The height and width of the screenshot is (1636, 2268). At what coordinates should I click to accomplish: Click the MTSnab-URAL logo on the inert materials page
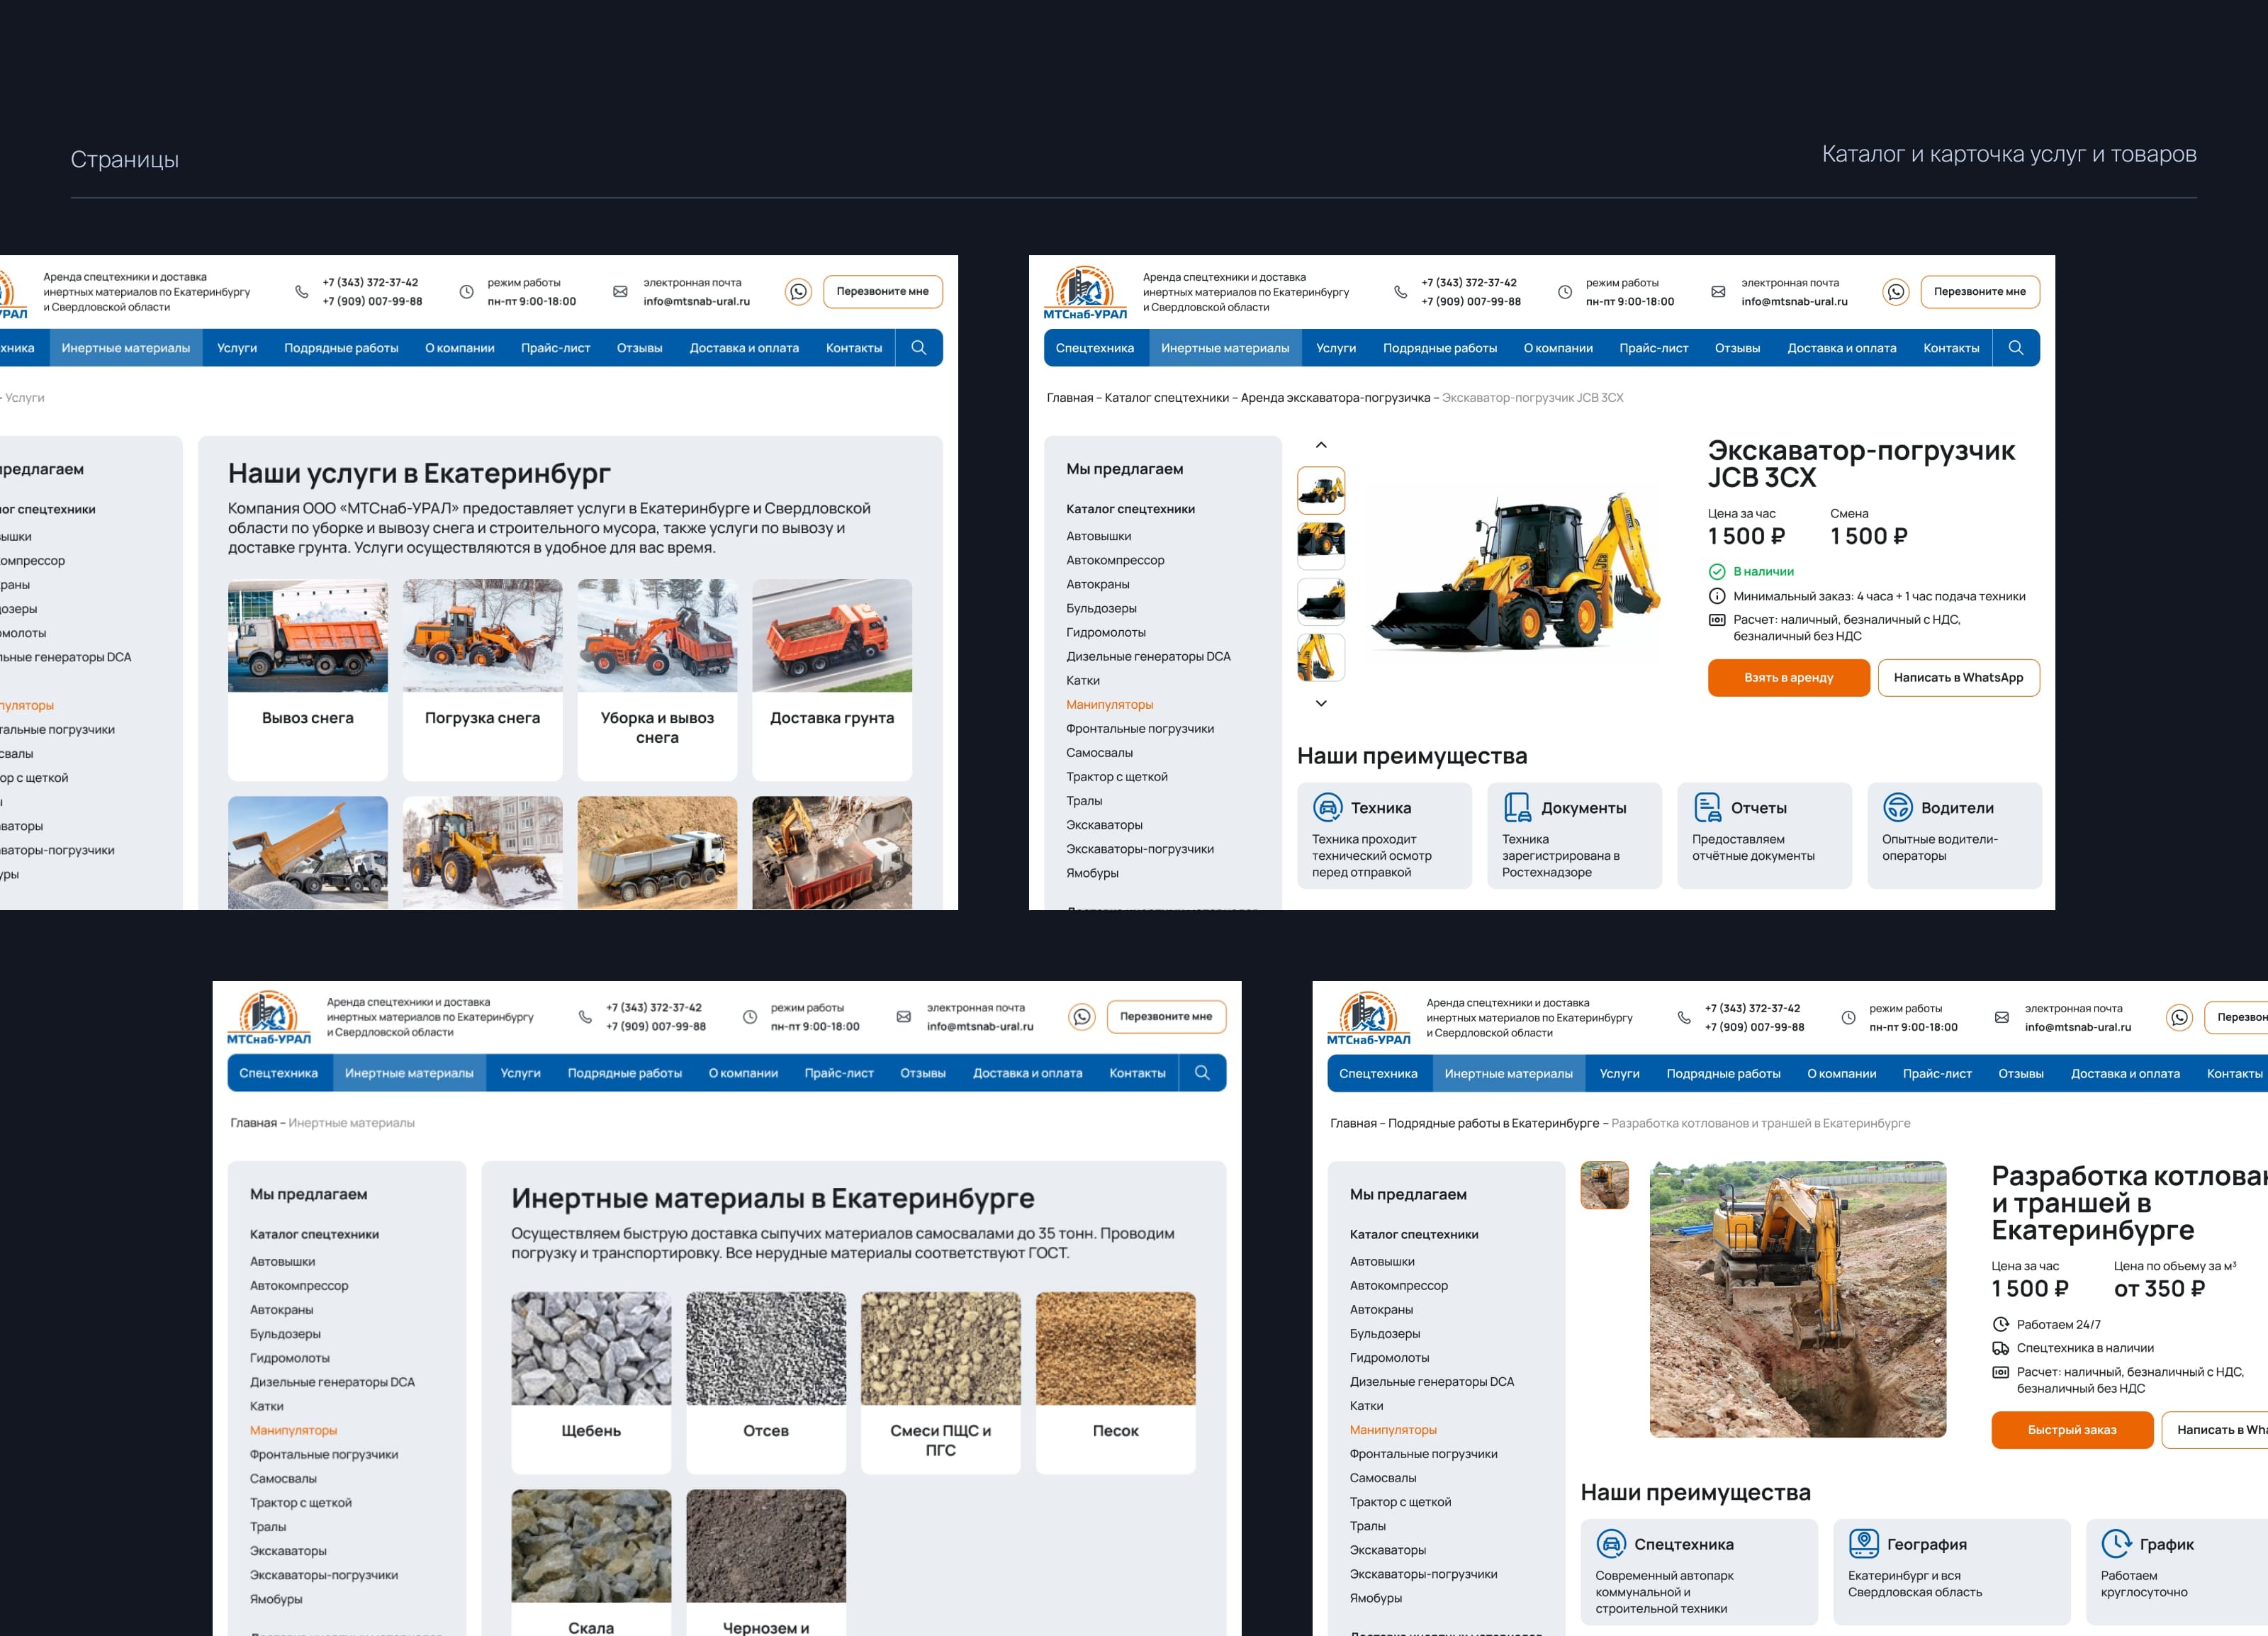pos(268,1017)
